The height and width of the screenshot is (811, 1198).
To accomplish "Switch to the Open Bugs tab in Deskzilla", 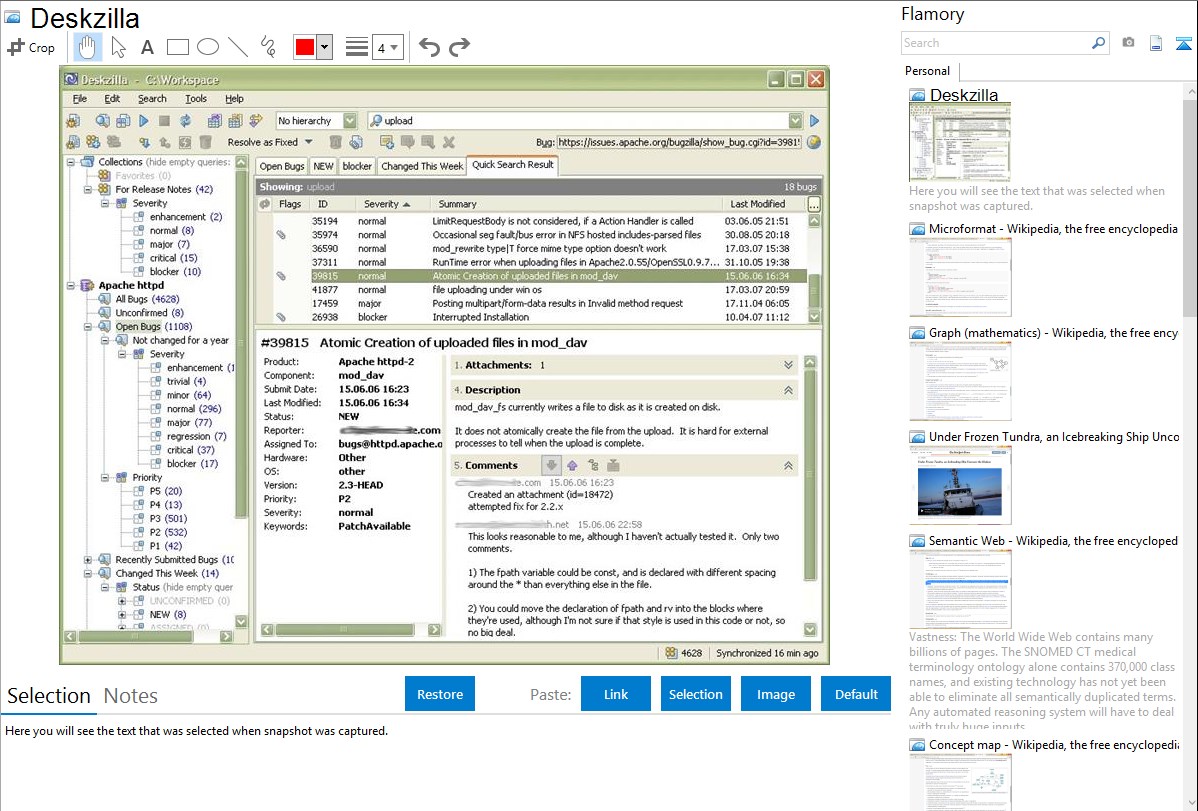I will click(x=282, y=166).
